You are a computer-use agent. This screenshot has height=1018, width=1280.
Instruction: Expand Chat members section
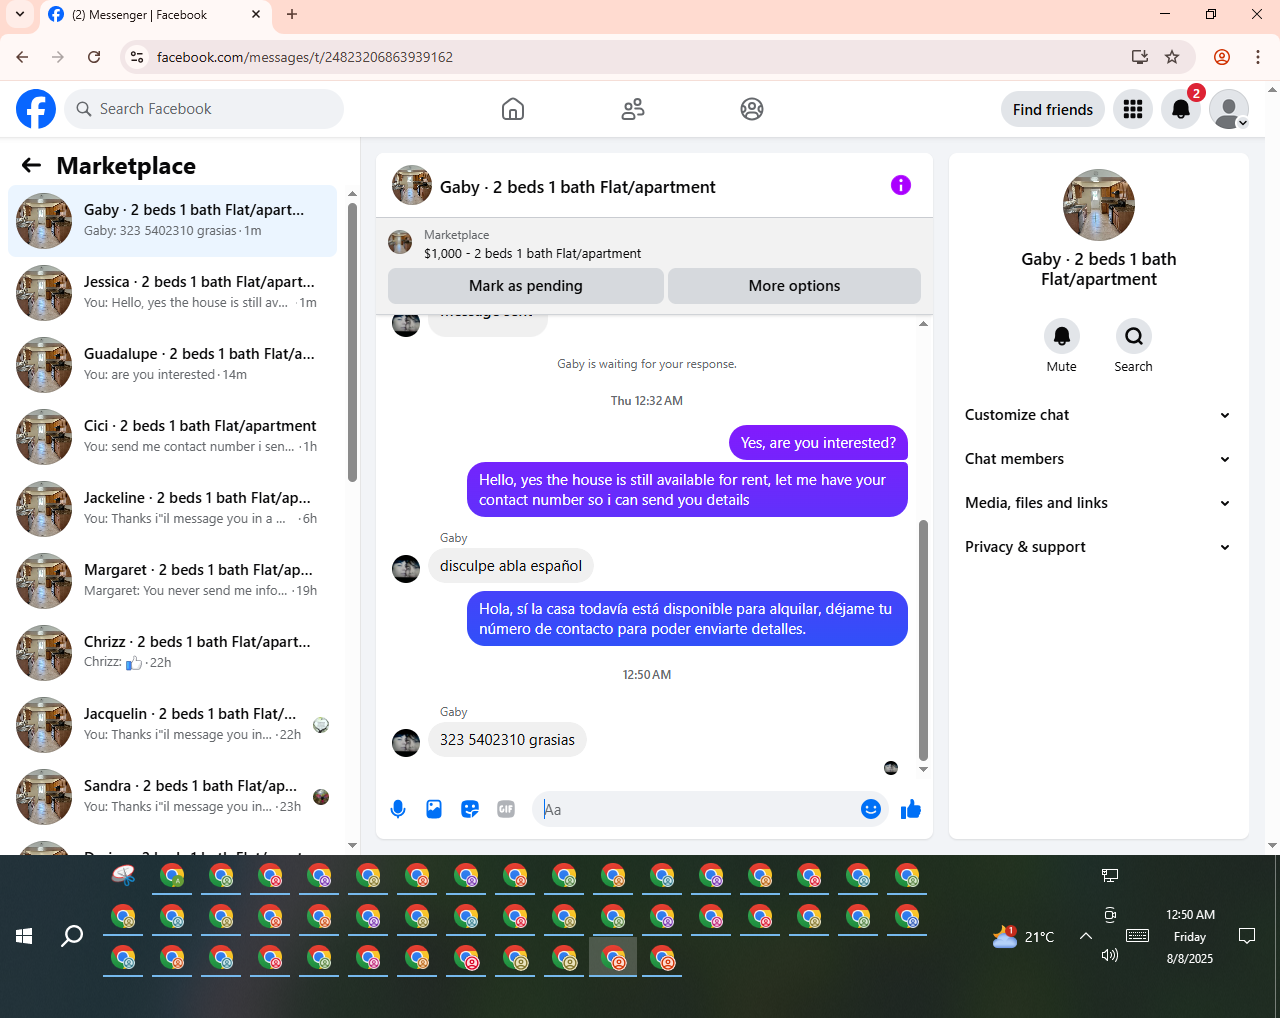point(1098,459)
